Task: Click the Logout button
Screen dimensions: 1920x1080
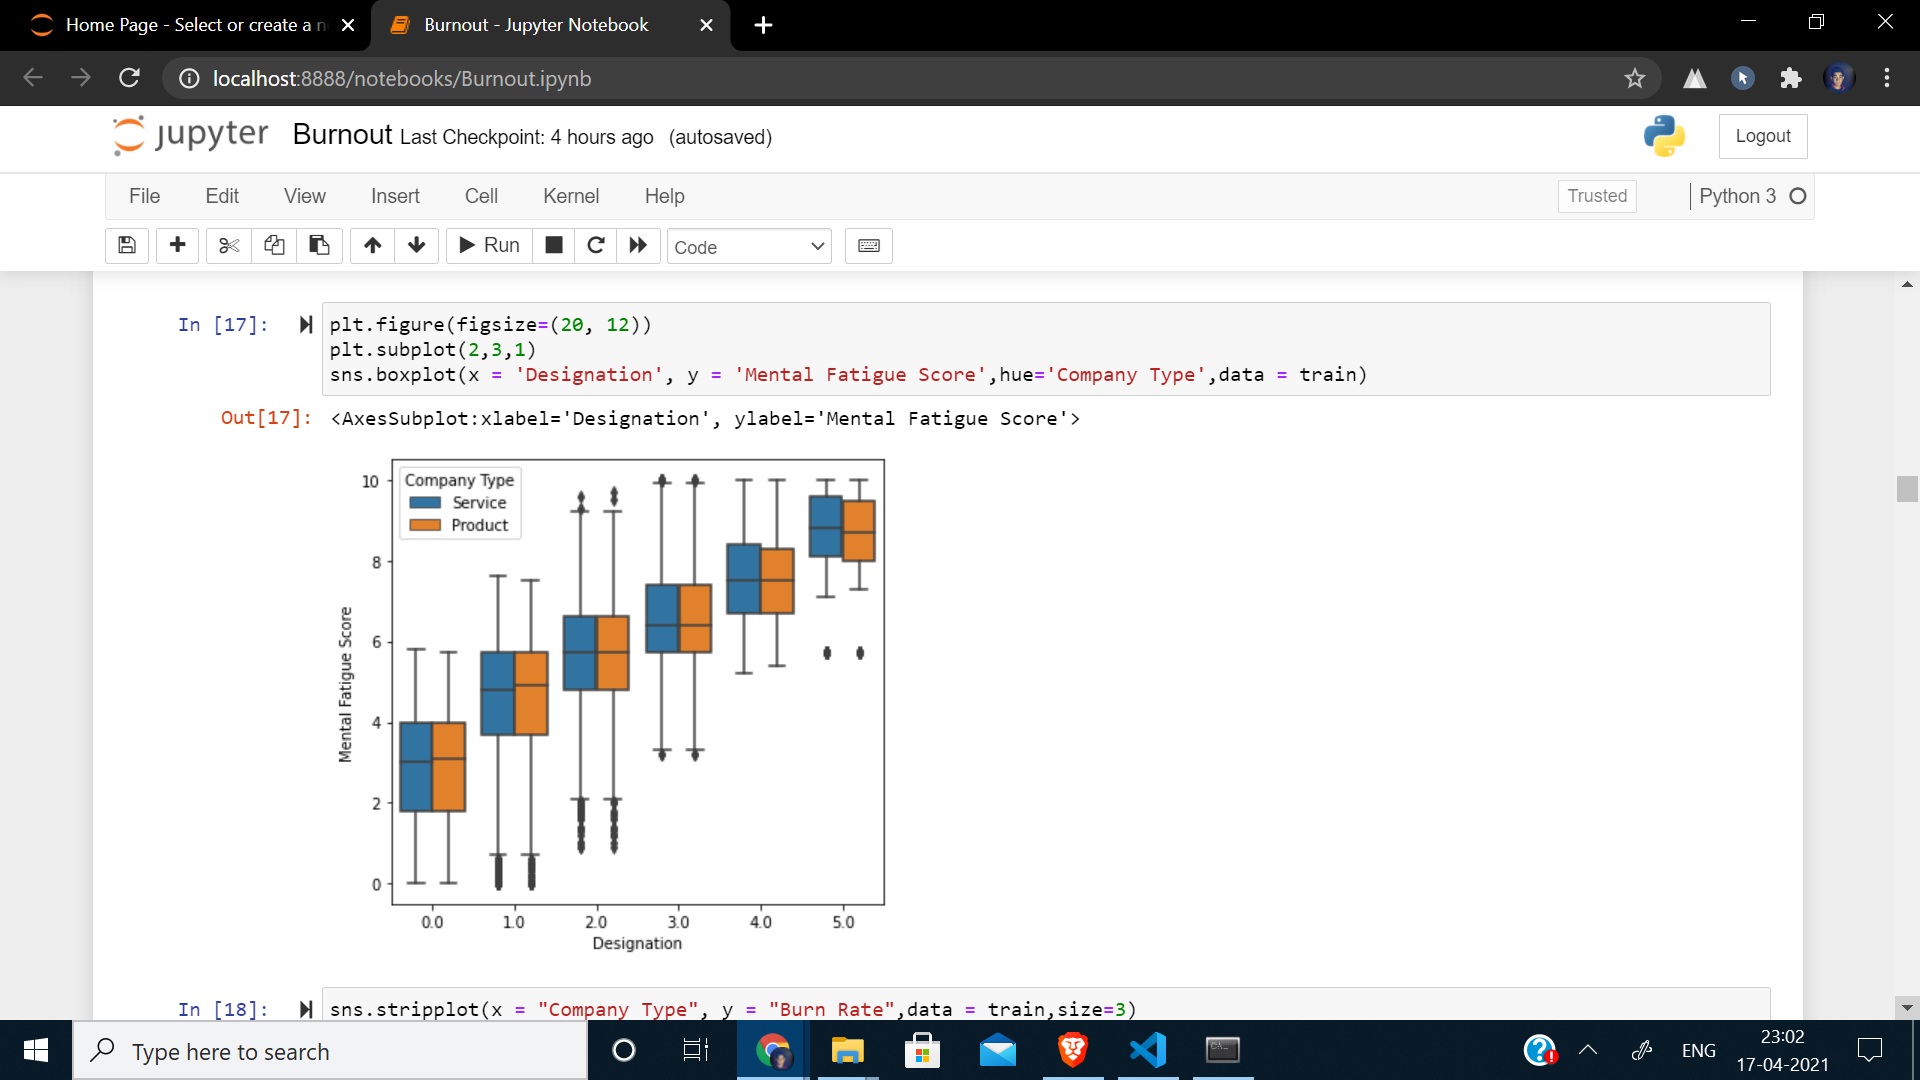Action: [1762, 136]
